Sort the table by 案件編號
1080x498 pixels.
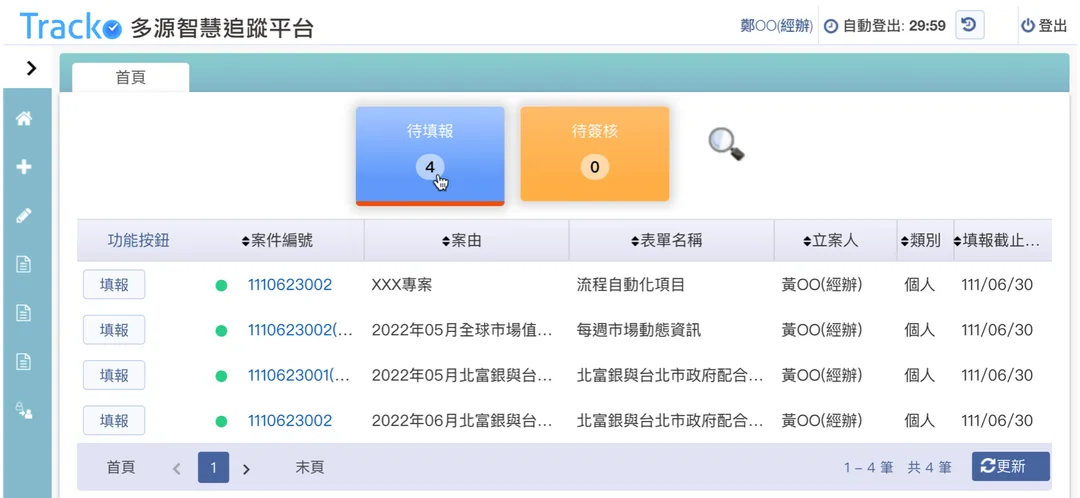coord(277,240)
